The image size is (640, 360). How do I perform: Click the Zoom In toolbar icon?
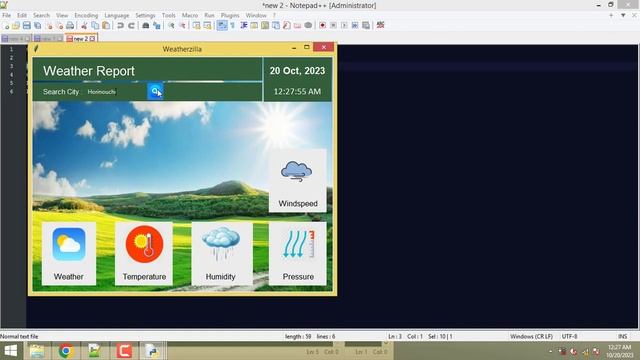pyautogui.click(x=171, y=25)
